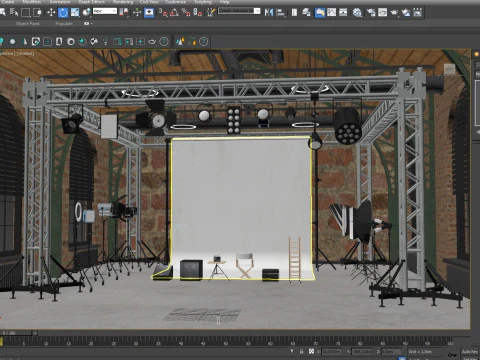Open Autodesk A360 gallery icon
Image resolution: width=480 pixels, height=360 pixels.
(417, 13)
